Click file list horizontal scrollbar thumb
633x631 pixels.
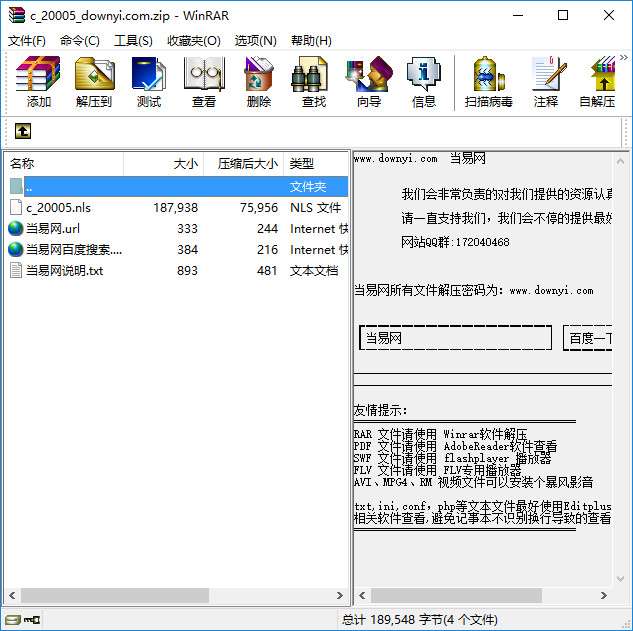click(115, 595)
